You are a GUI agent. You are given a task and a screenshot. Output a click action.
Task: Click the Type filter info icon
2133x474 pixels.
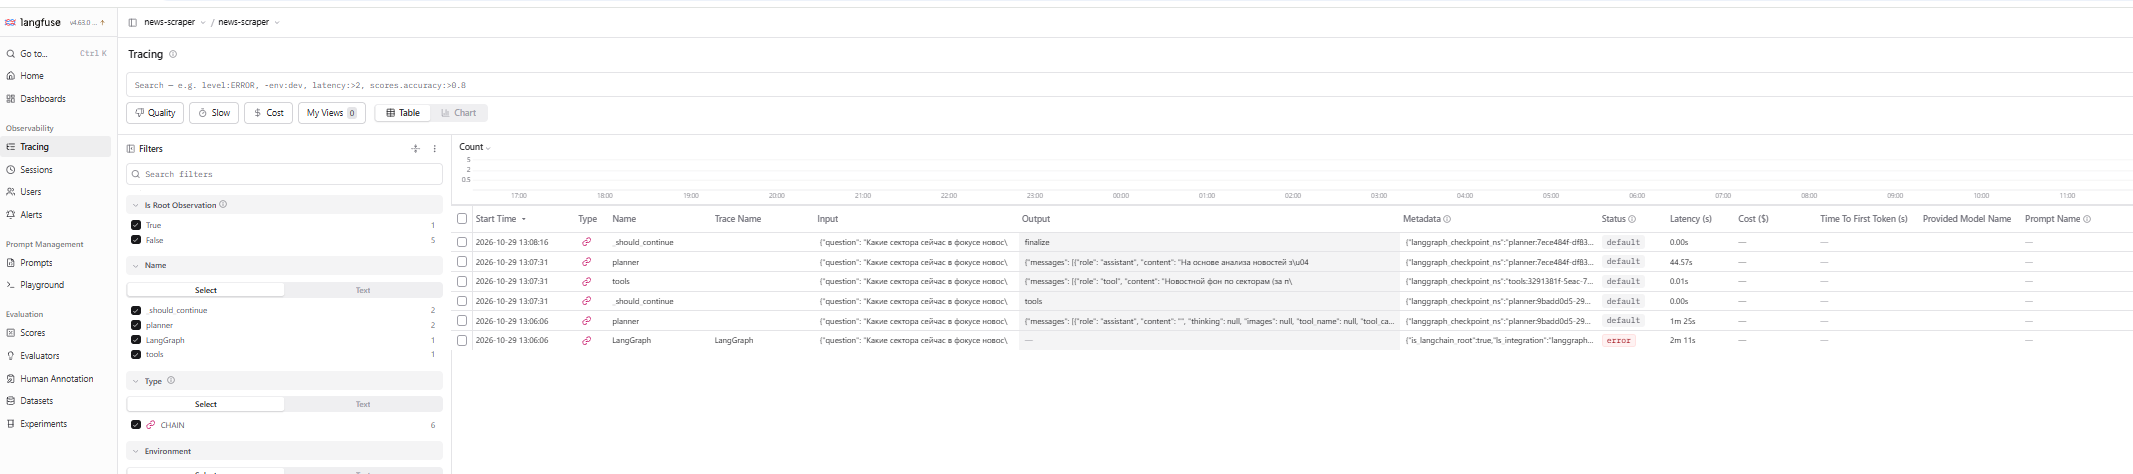tap(171, 380)
